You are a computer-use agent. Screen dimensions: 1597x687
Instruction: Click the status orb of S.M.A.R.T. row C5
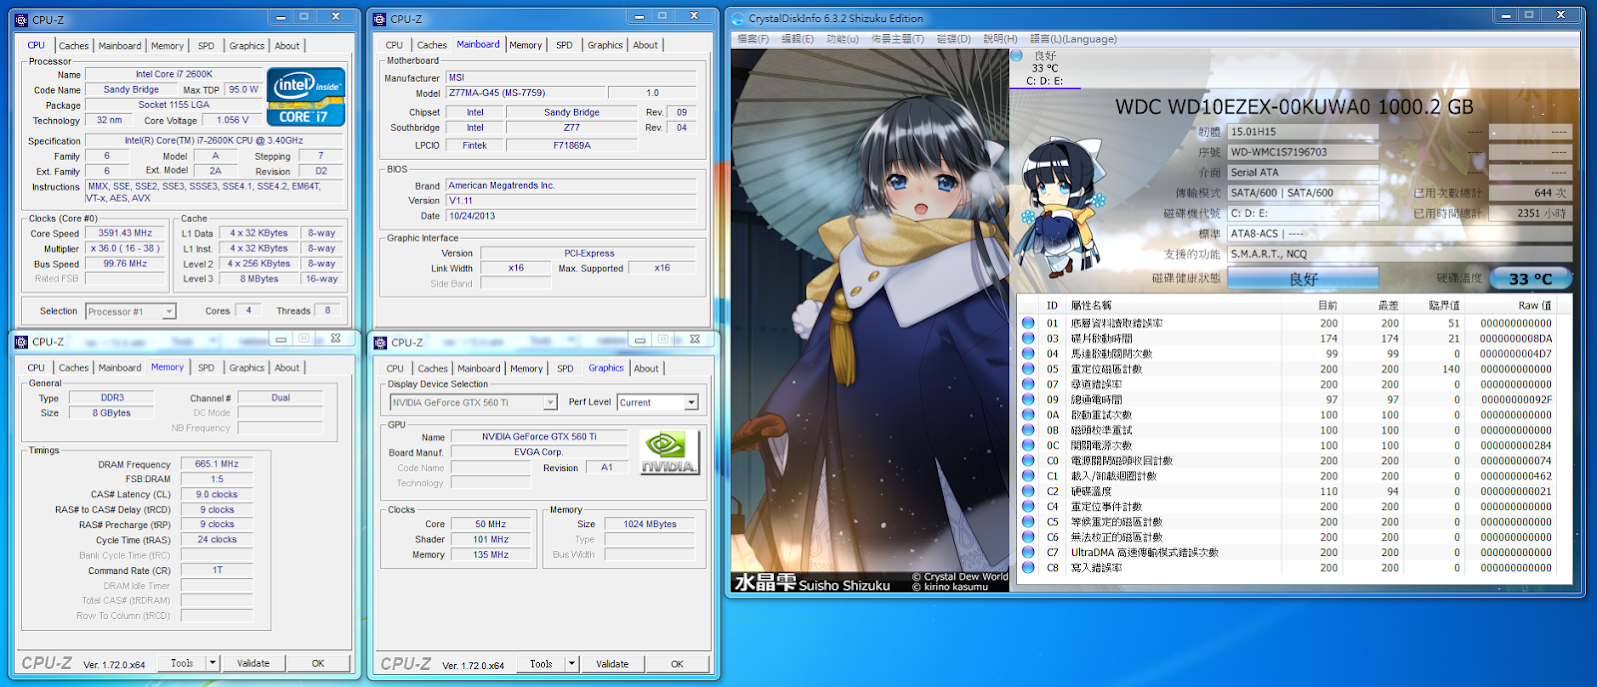point(1027,522)
